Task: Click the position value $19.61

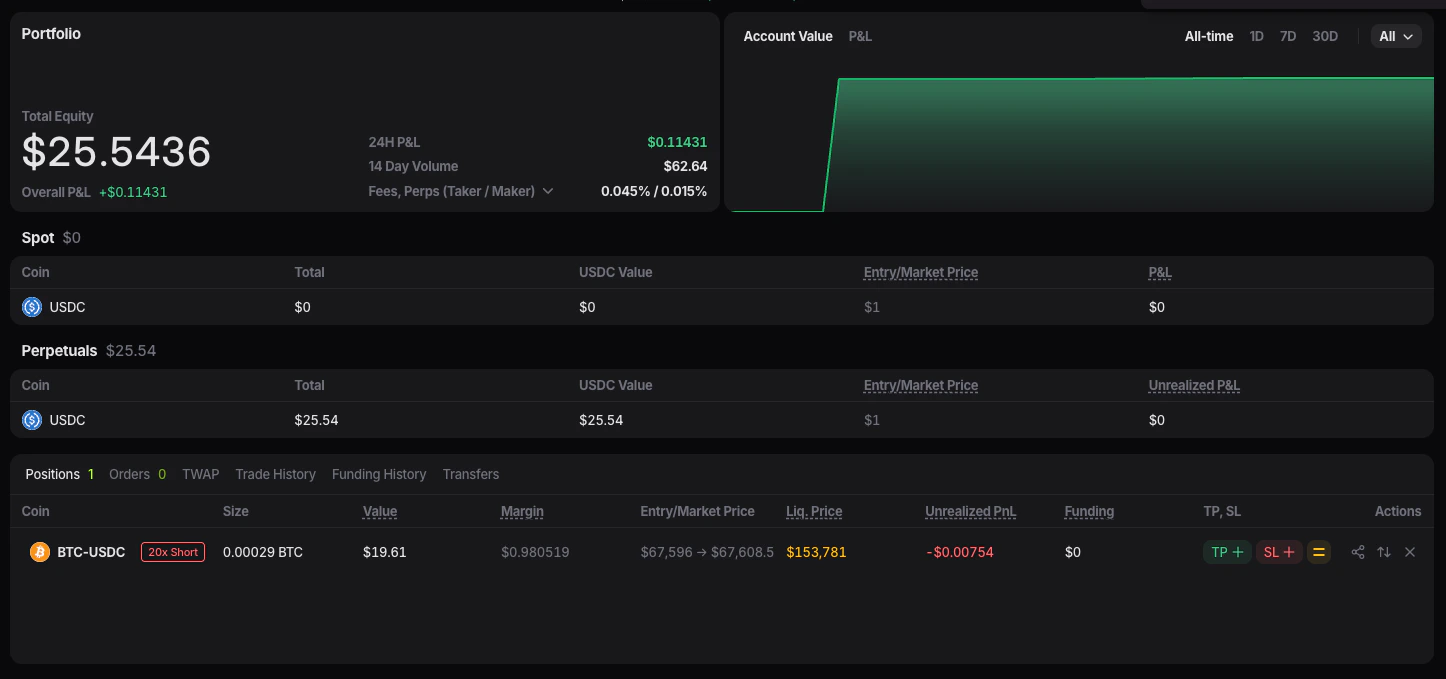Action: [x=384, y=552]
